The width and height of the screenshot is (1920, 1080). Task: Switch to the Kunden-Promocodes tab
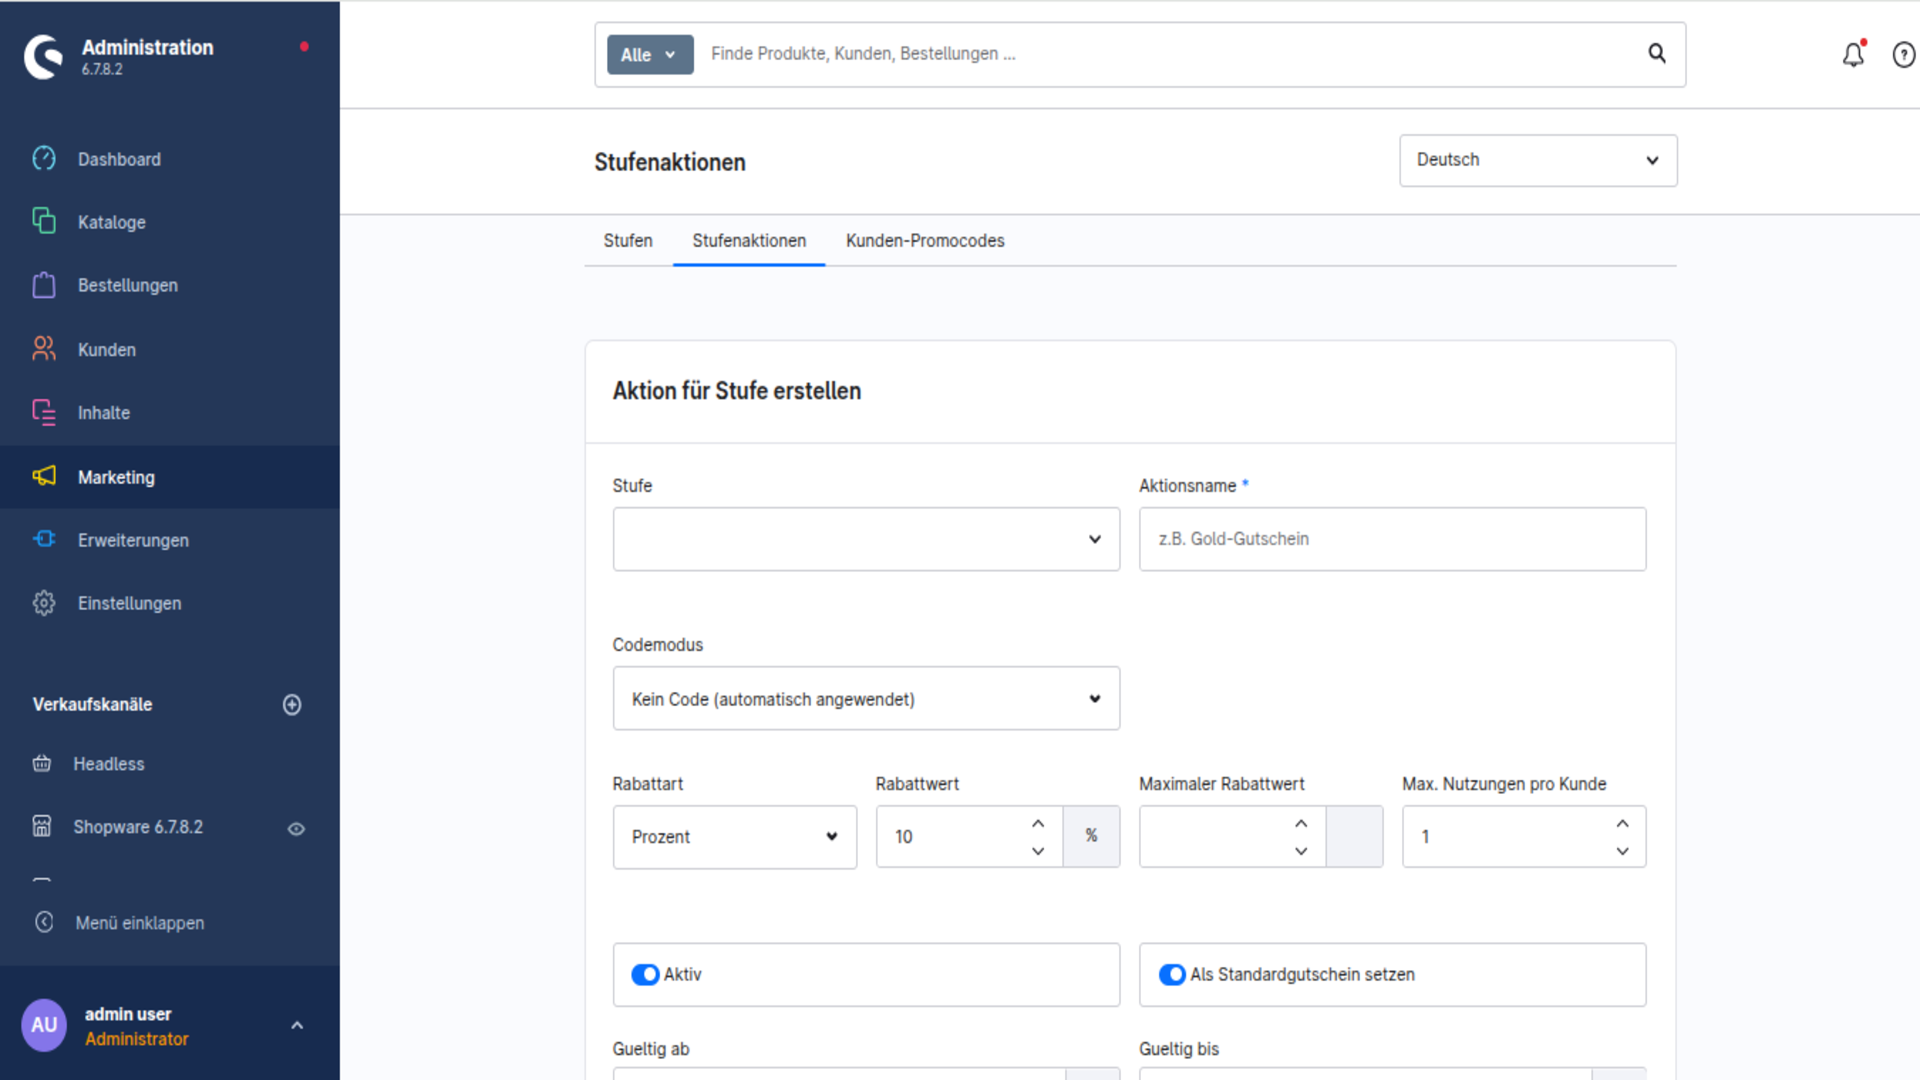coord(925,241)
